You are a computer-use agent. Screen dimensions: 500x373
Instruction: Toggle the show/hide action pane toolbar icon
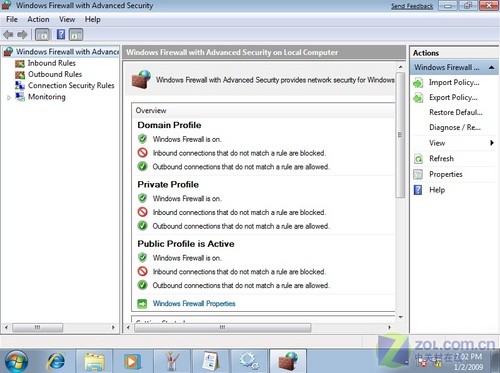coord(76,34)
